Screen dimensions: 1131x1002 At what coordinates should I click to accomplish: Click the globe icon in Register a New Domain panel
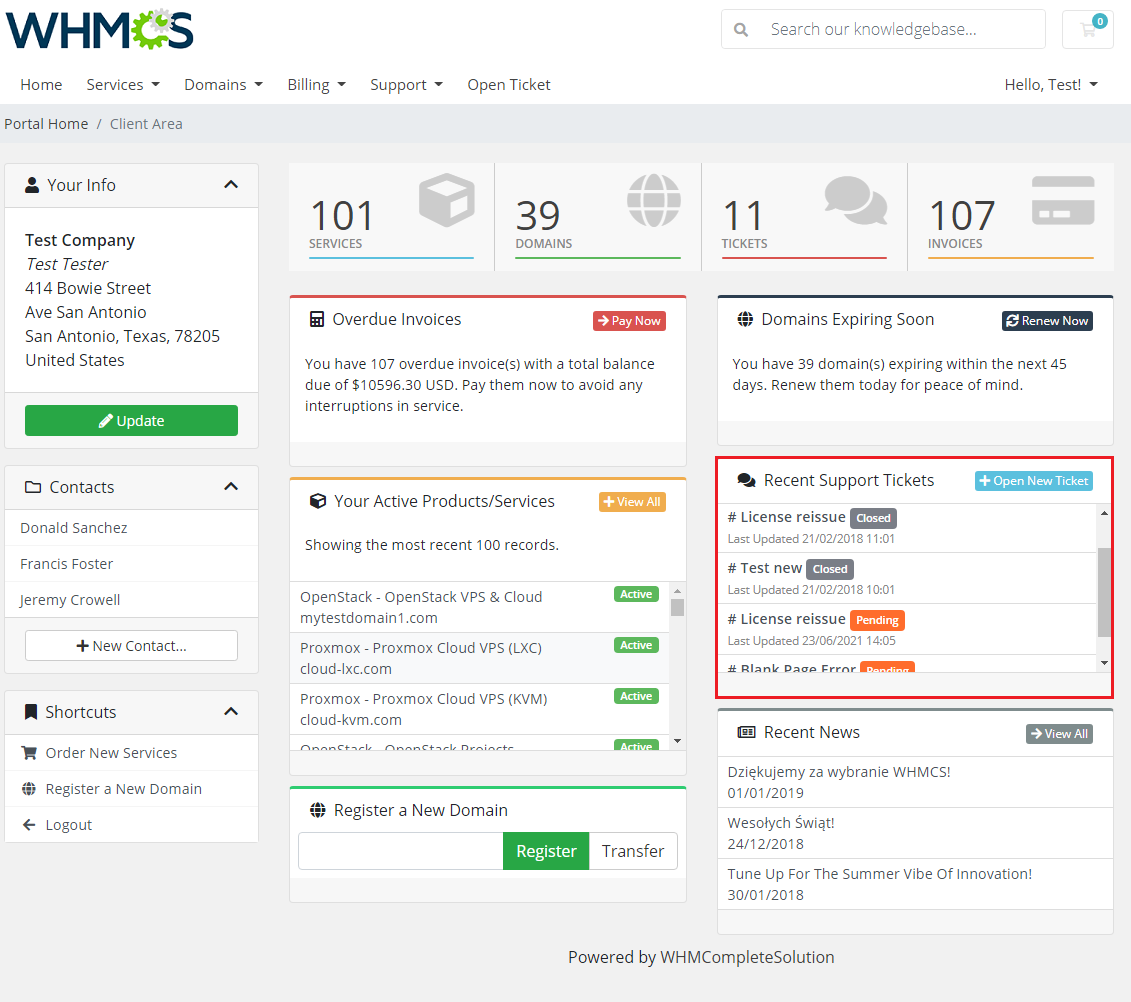[317, 810]
